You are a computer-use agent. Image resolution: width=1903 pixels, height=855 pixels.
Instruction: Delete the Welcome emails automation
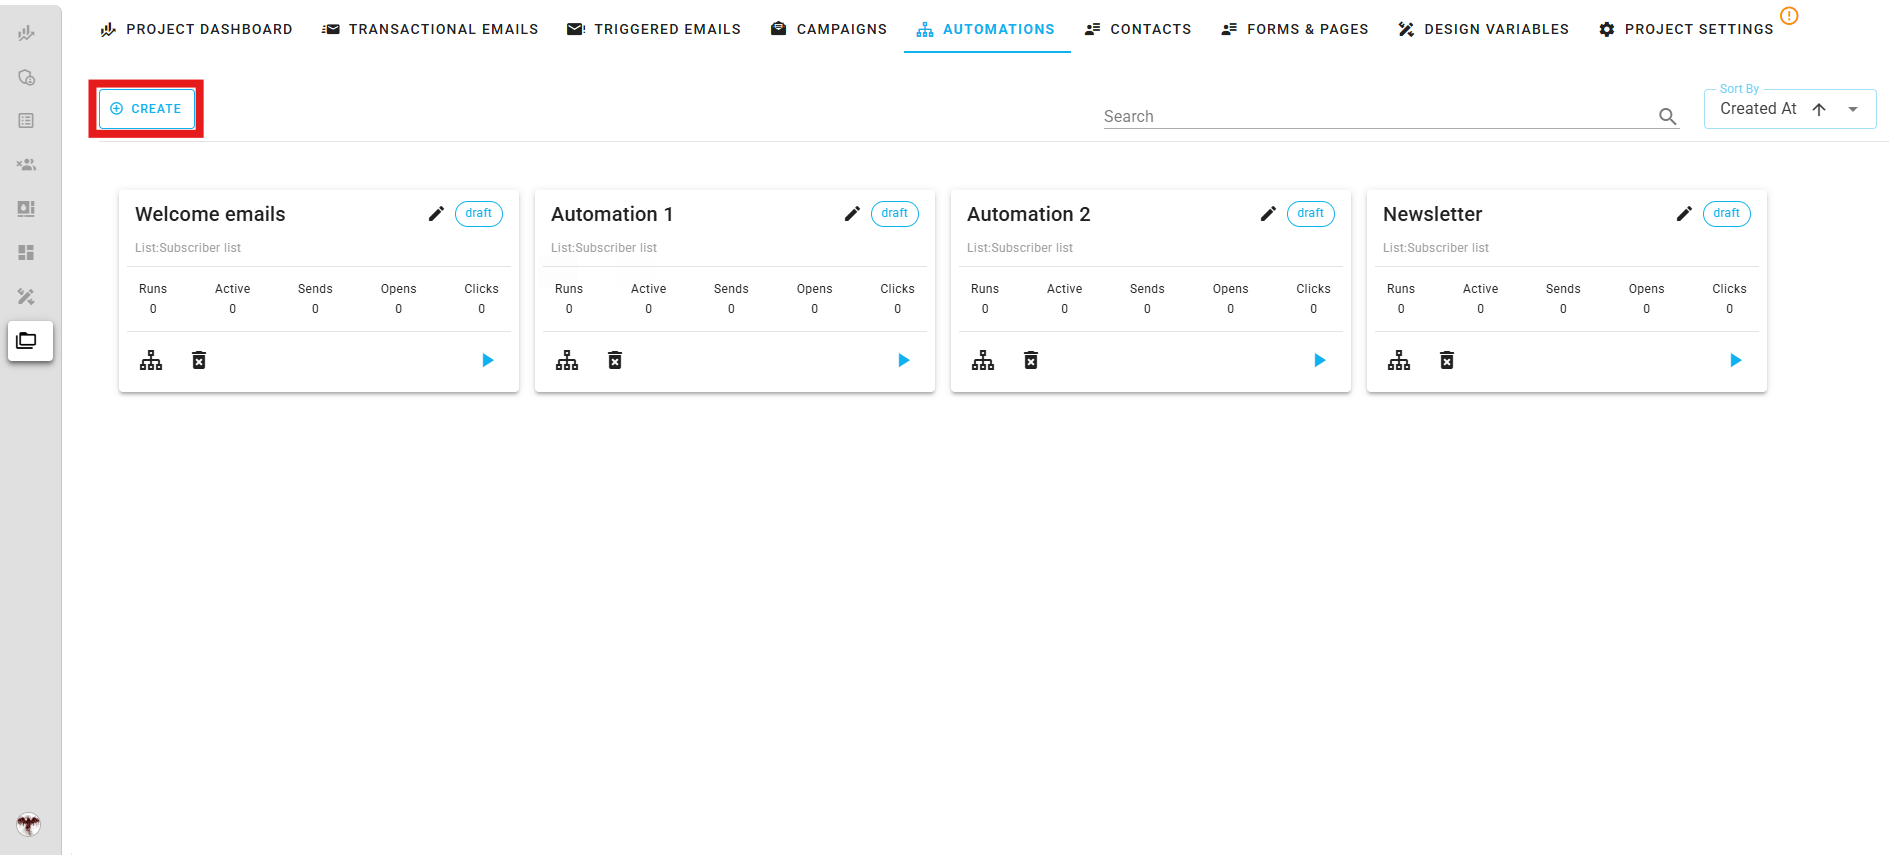tap(199, 361)
